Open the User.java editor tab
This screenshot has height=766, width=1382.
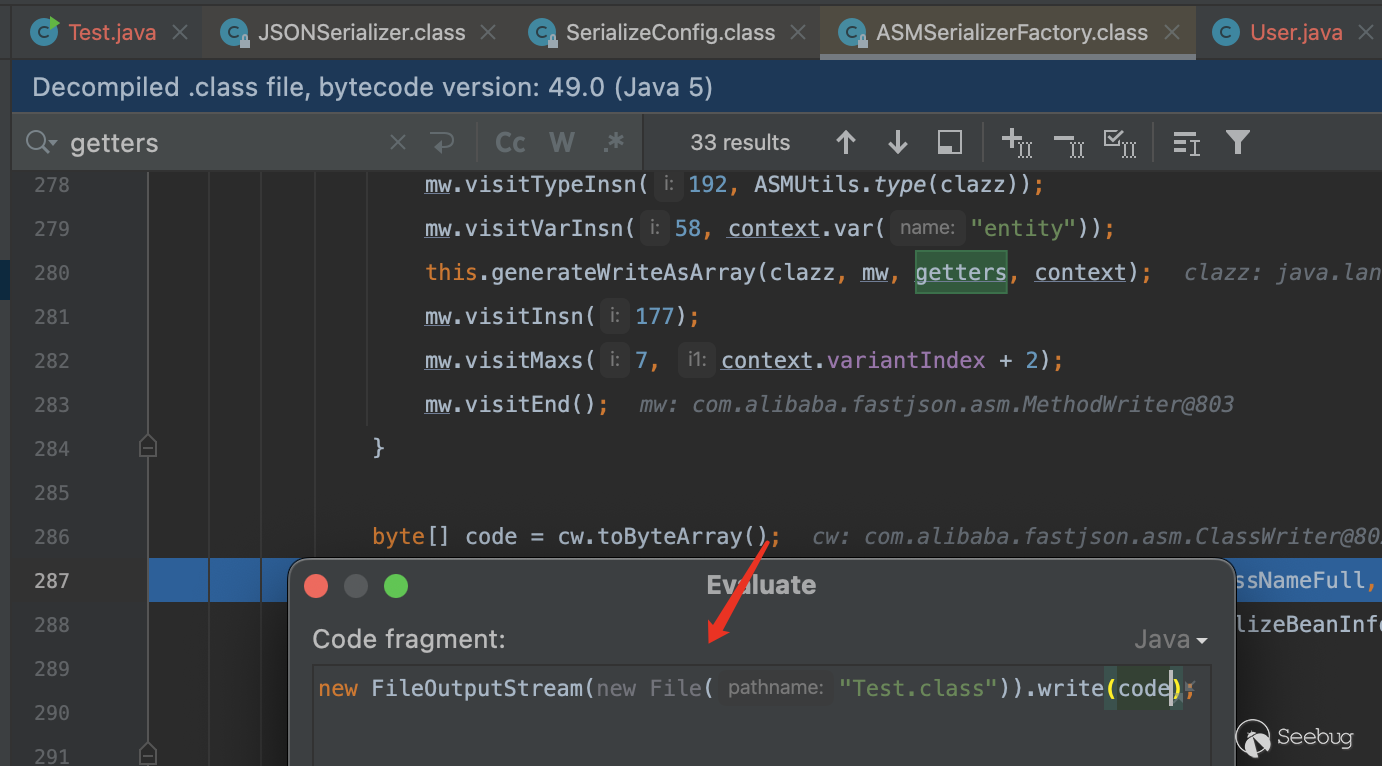[1294, 32]
